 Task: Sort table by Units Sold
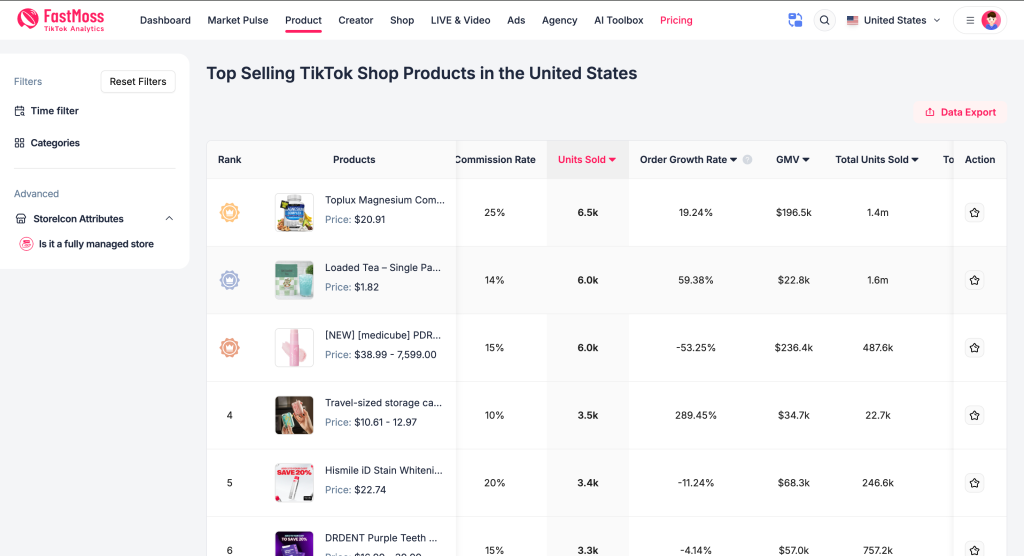tap(586, 159)
